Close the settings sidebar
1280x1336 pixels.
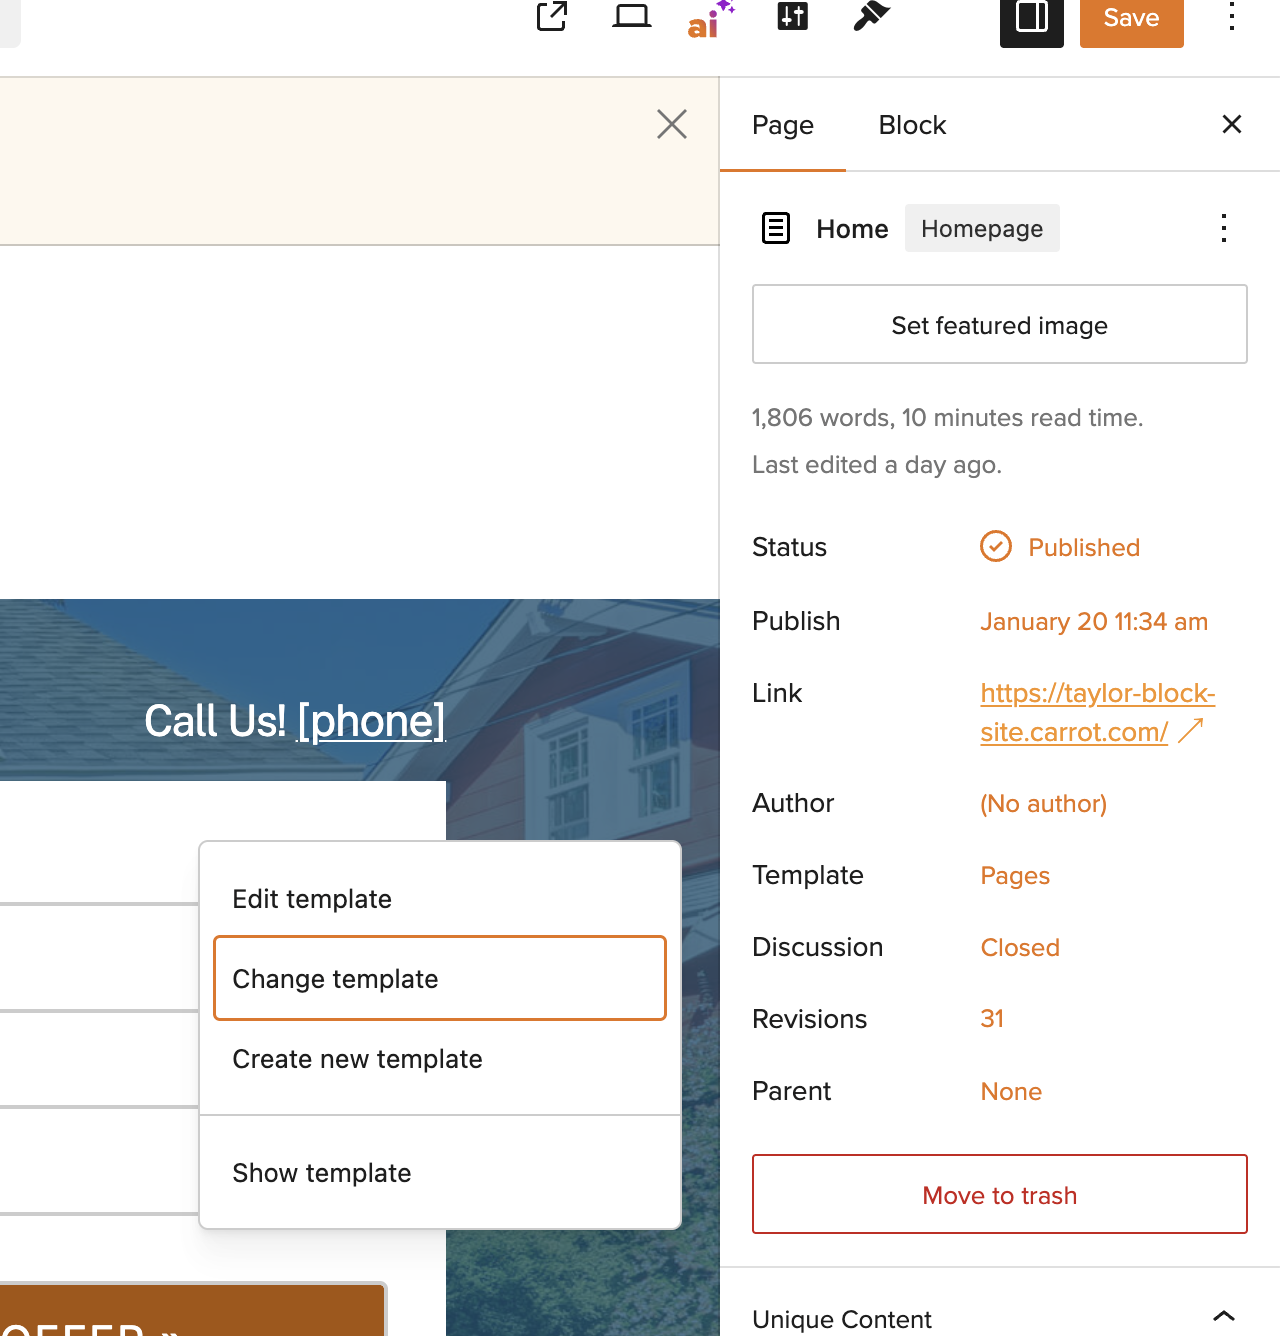(x=1231, y=124)
